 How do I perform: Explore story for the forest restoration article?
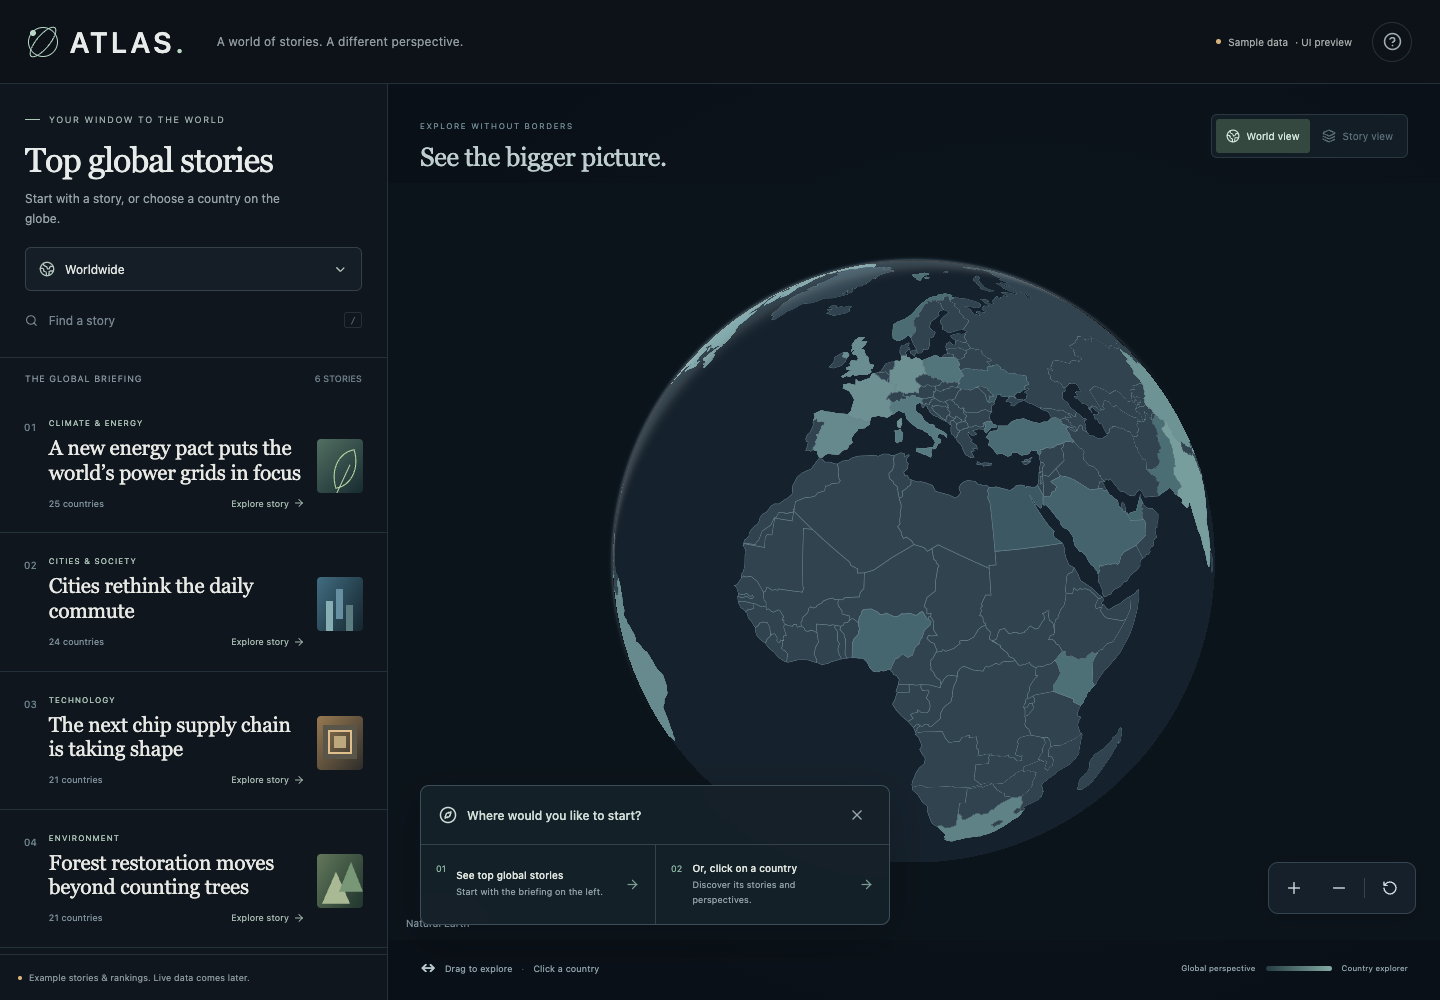tap(267, 918)
